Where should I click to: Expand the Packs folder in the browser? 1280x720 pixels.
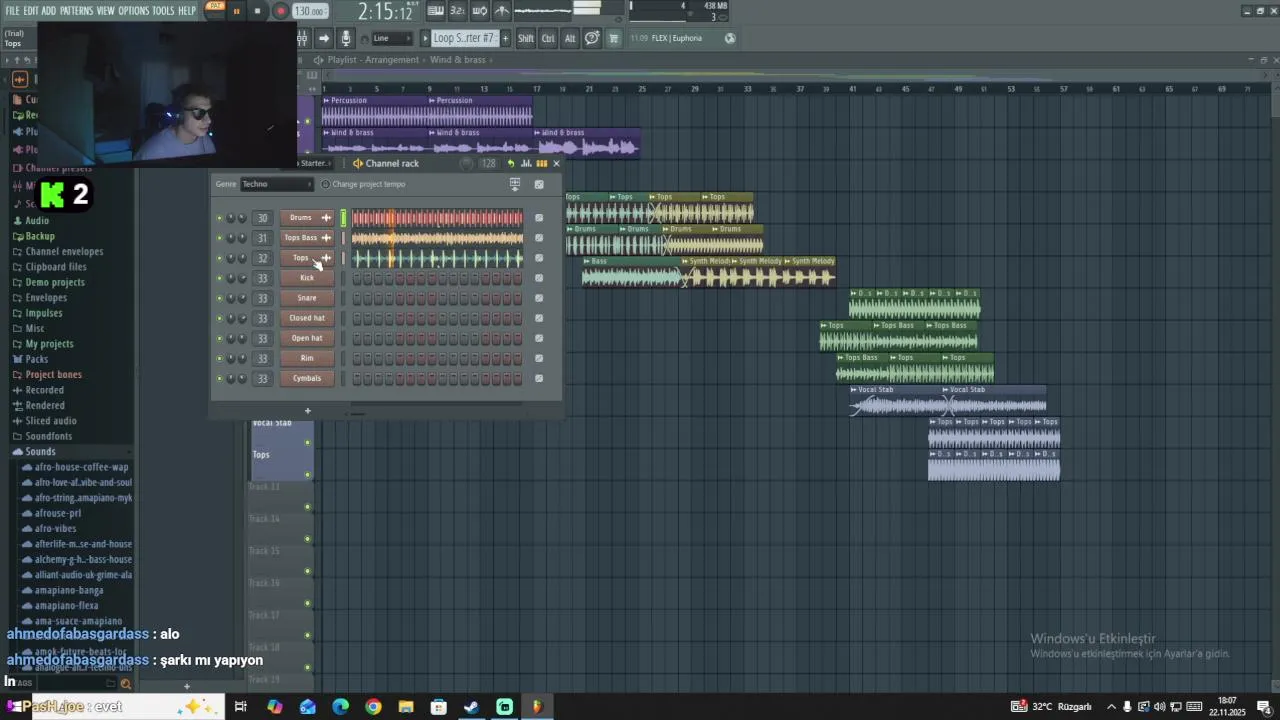pos(36,359)
